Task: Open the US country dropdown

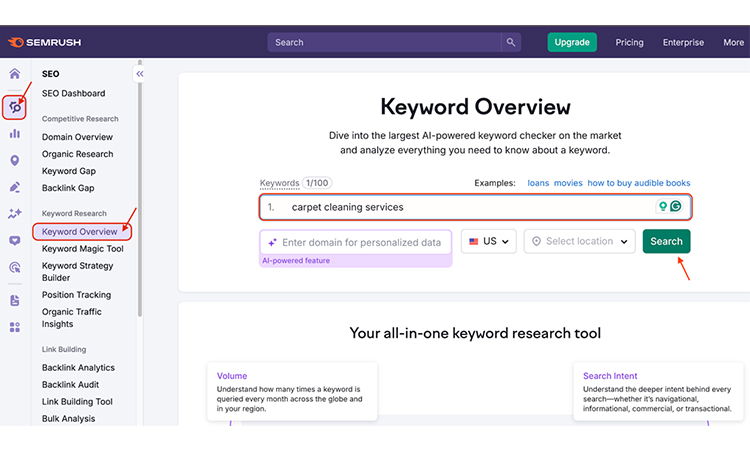Action: [489, 241]
